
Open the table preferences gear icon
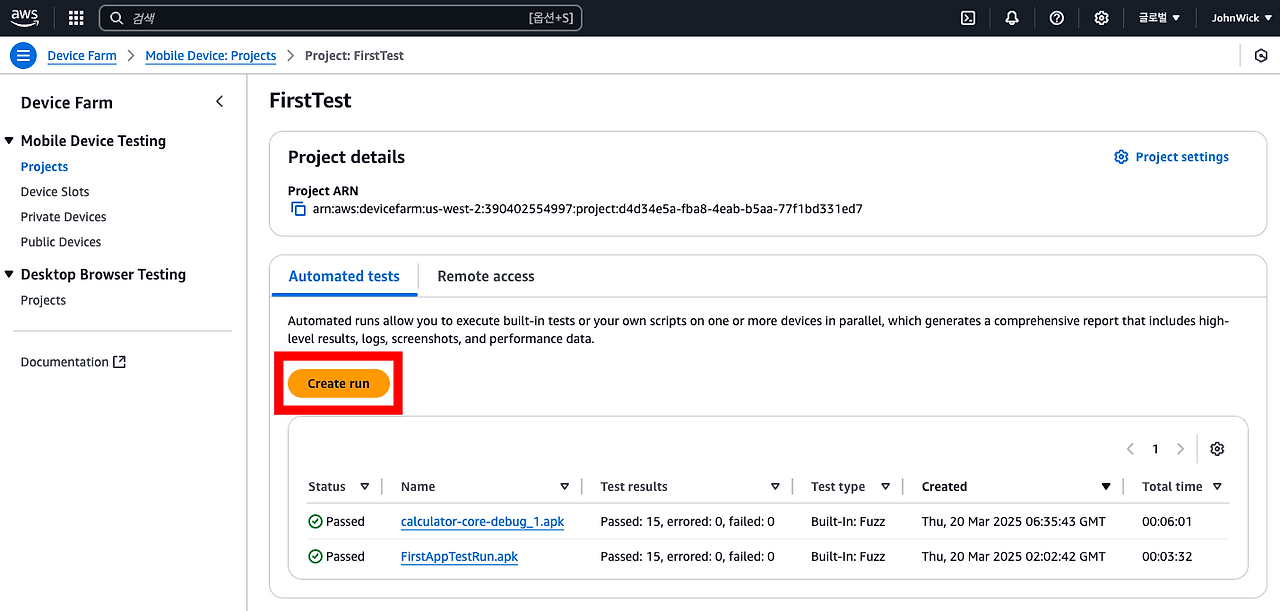(x=1217, y=449)
